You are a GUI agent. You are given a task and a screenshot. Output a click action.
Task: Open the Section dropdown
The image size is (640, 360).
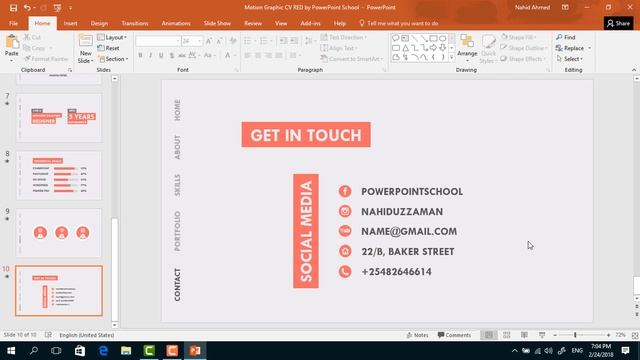click(113, 59)
